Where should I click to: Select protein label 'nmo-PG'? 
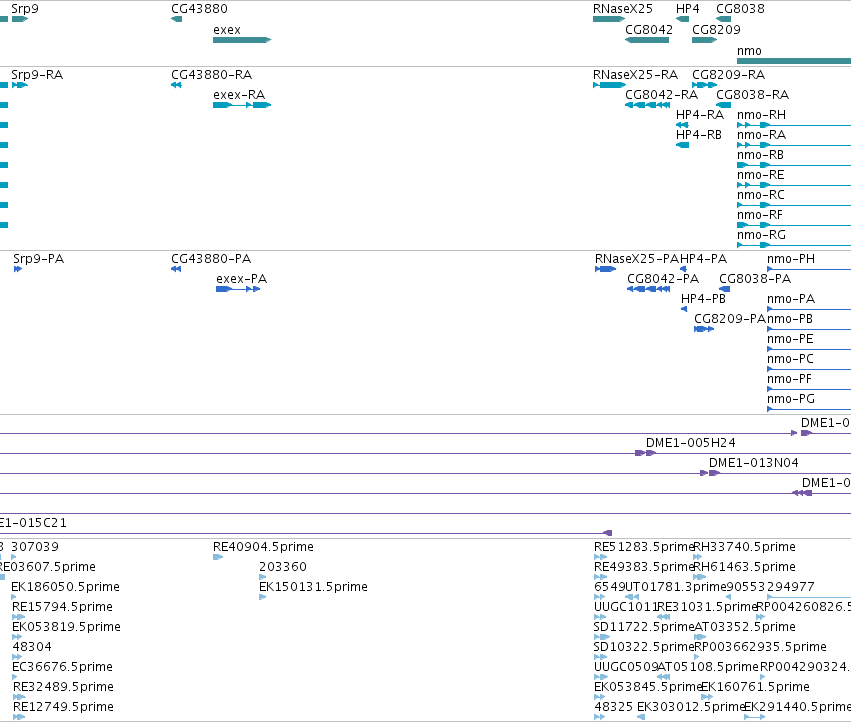click(791, 400)
